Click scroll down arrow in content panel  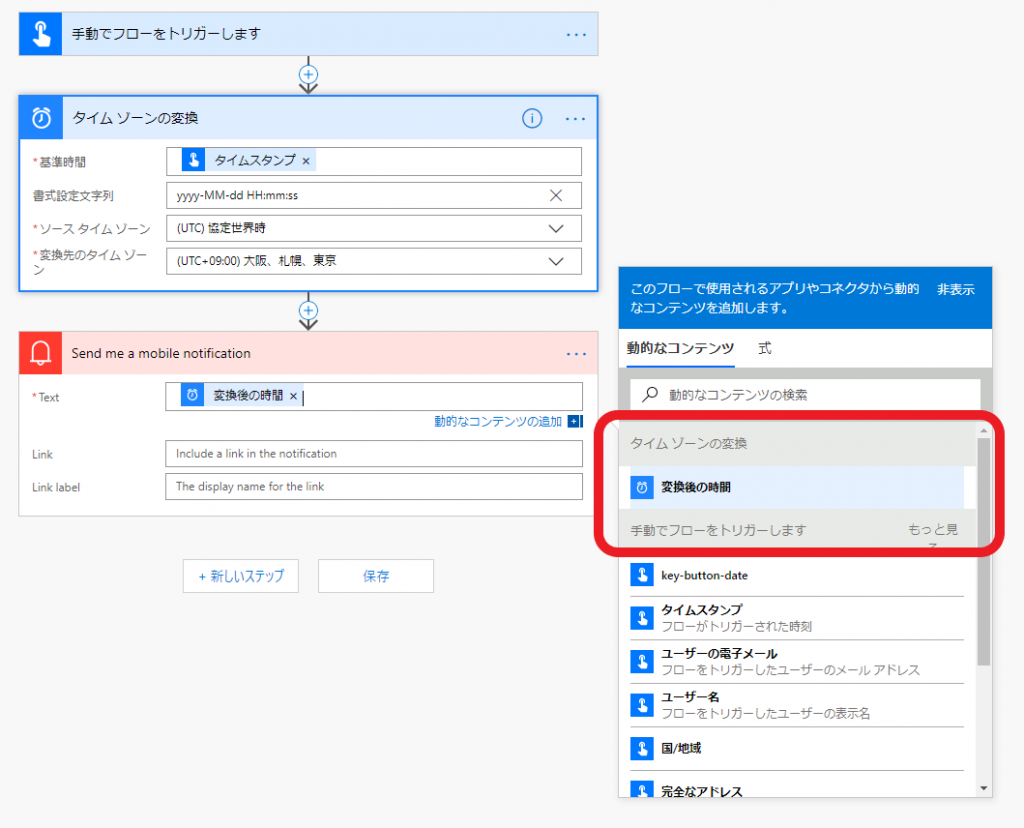coord(984,789)
